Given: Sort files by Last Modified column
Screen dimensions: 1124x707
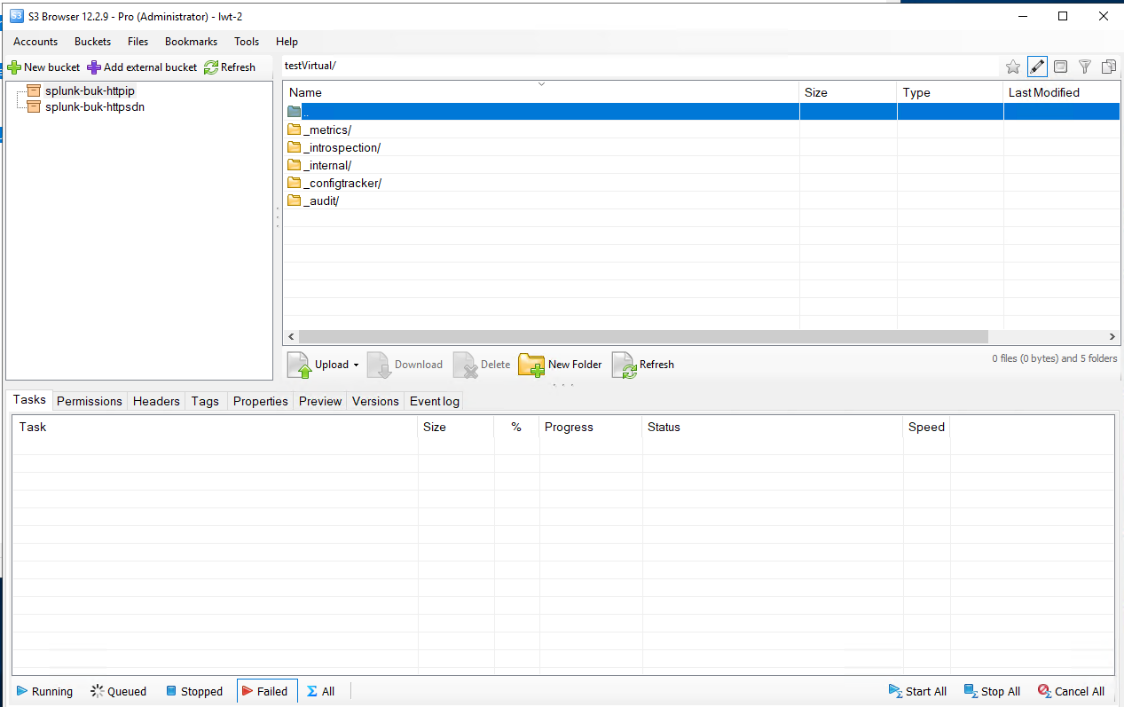Looking at the screenshot, I should click(x=1043, y=92).
